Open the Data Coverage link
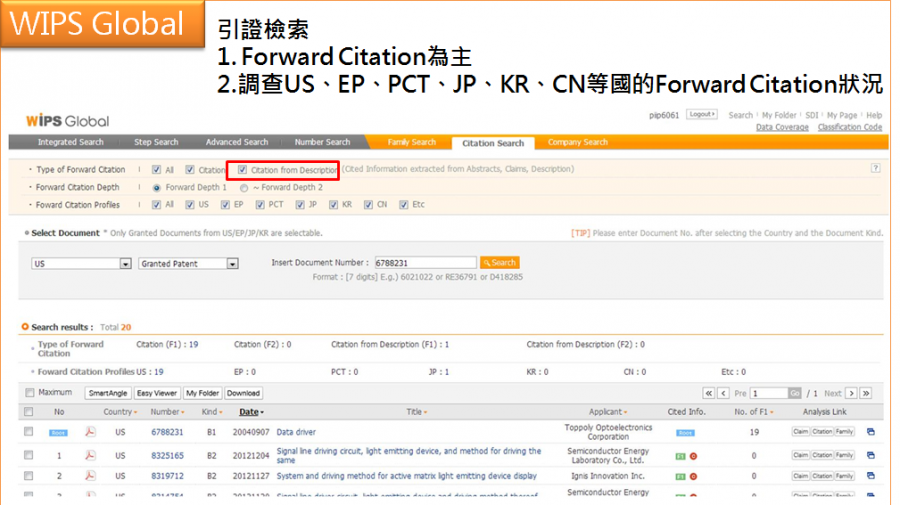900x505 pixels. click(782, 127)
